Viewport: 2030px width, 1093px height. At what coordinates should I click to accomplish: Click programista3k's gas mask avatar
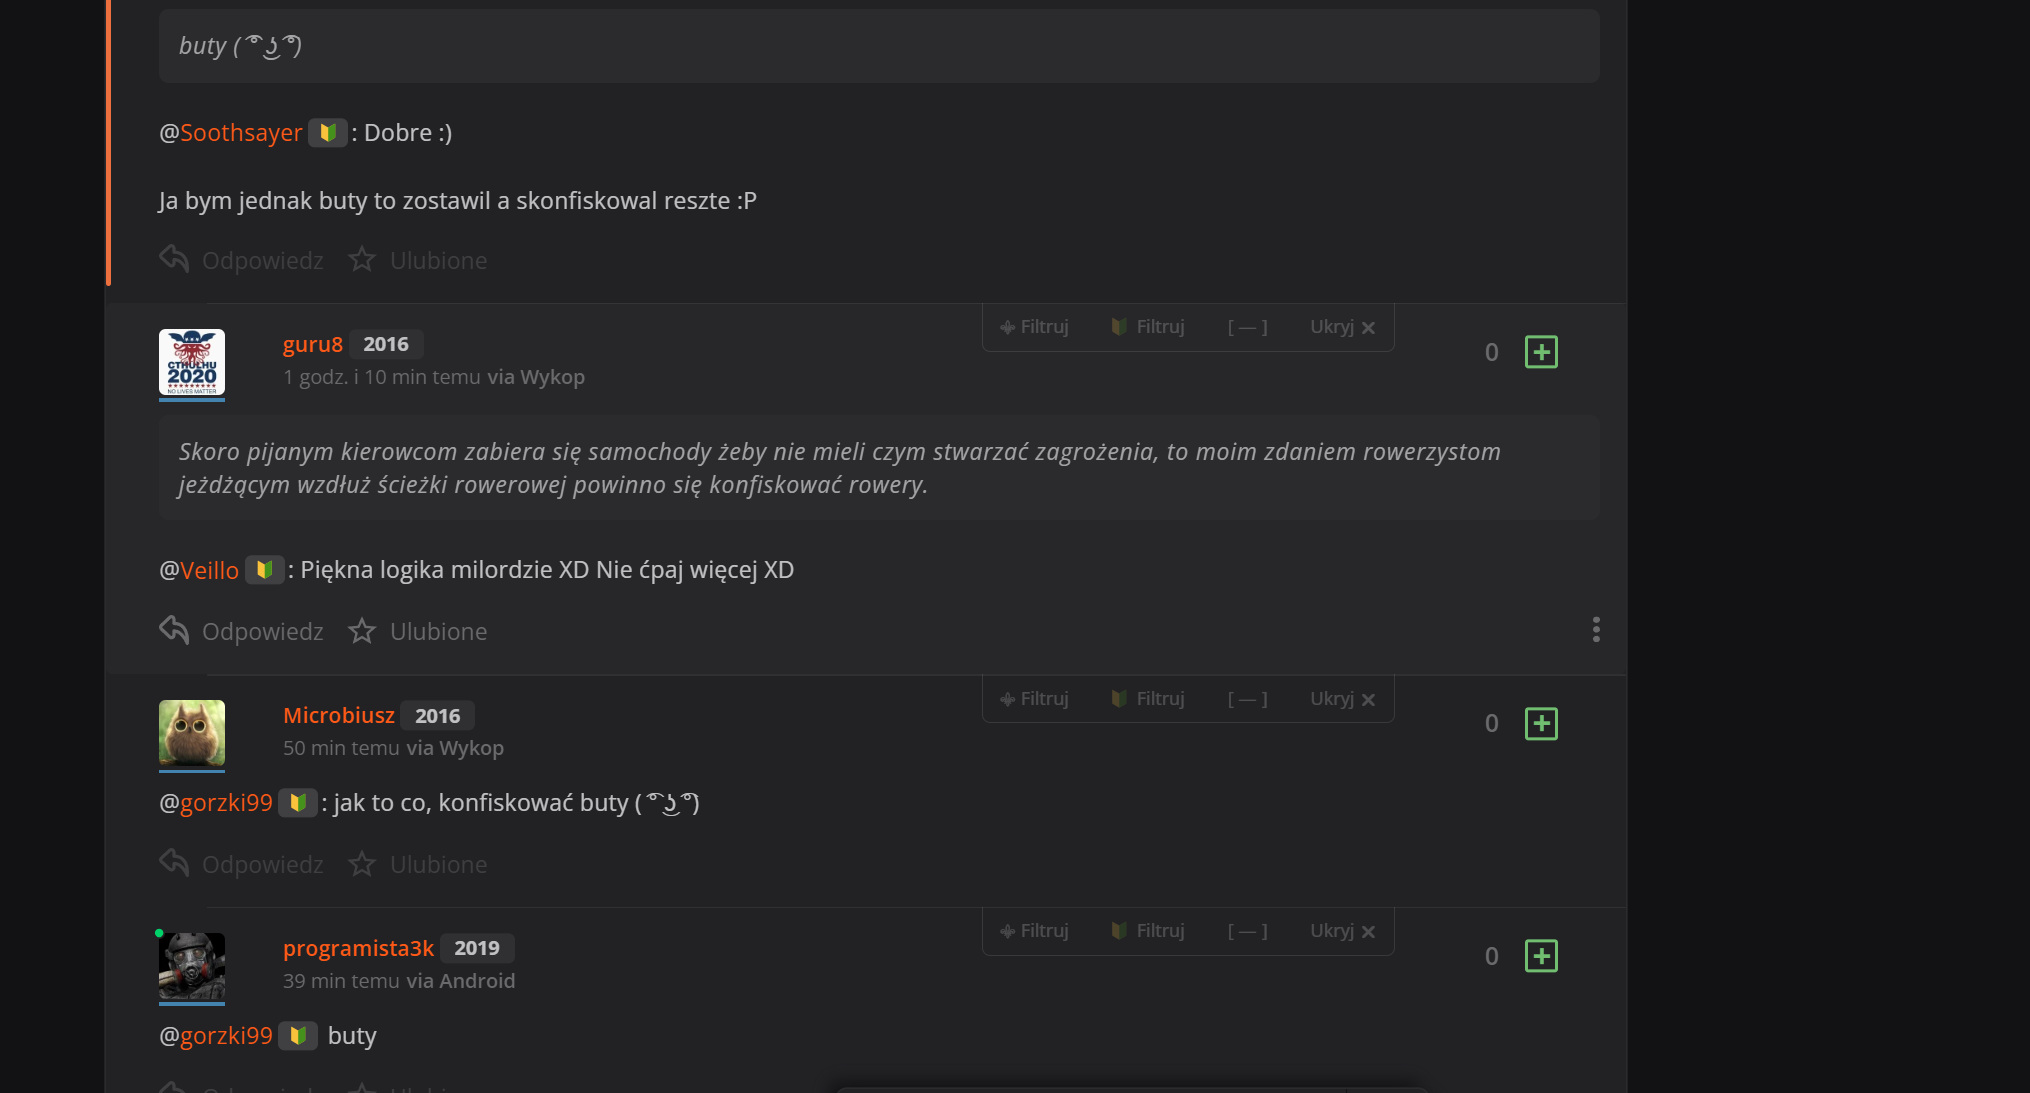192,965
